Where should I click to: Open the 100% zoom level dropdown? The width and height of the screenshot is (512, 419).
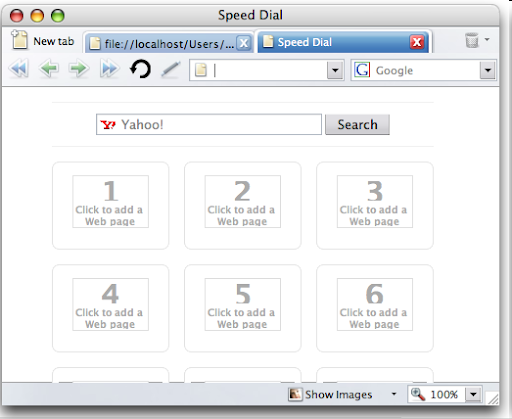tap(473, 395)
